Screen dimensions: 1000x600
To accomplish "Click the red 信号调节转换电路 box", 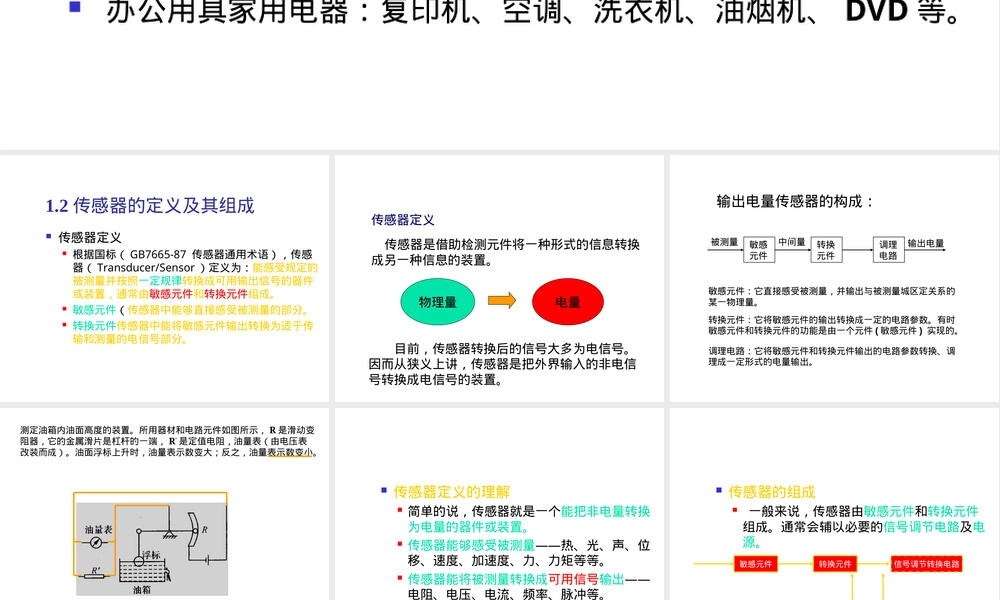I will (x=926, y=564).
